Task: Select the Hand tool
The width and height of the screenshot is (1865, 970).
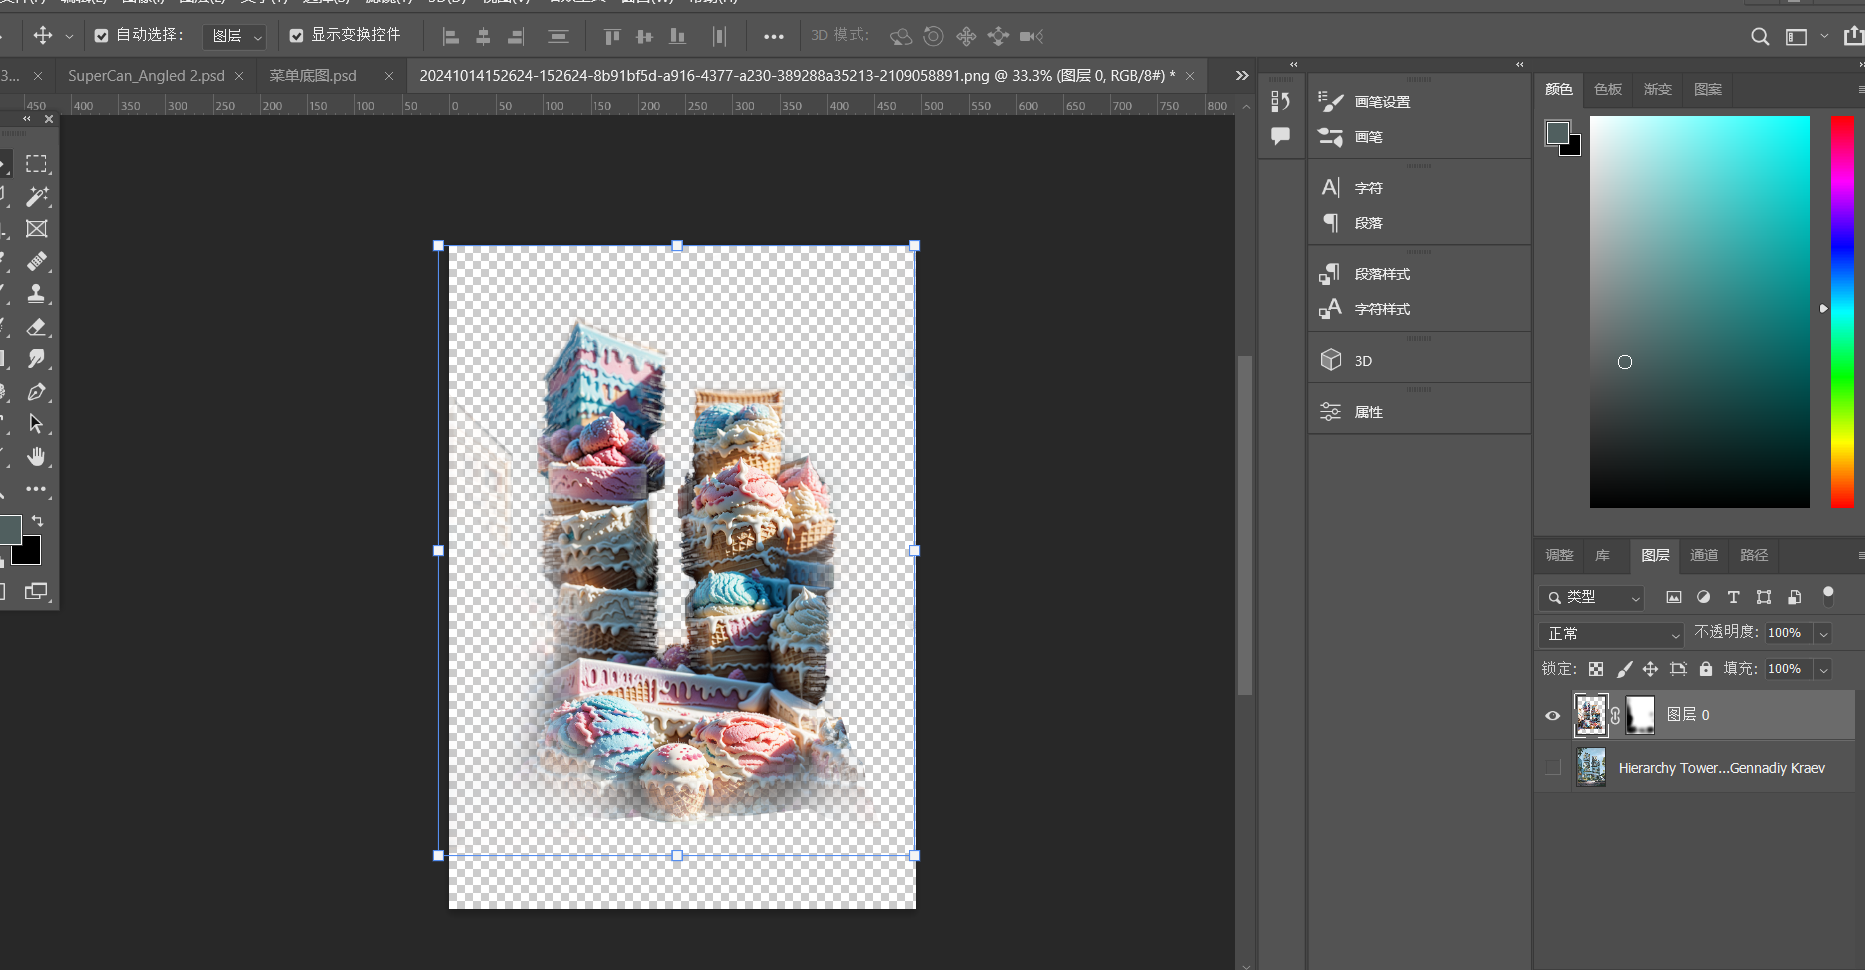Action: [37, 457]
